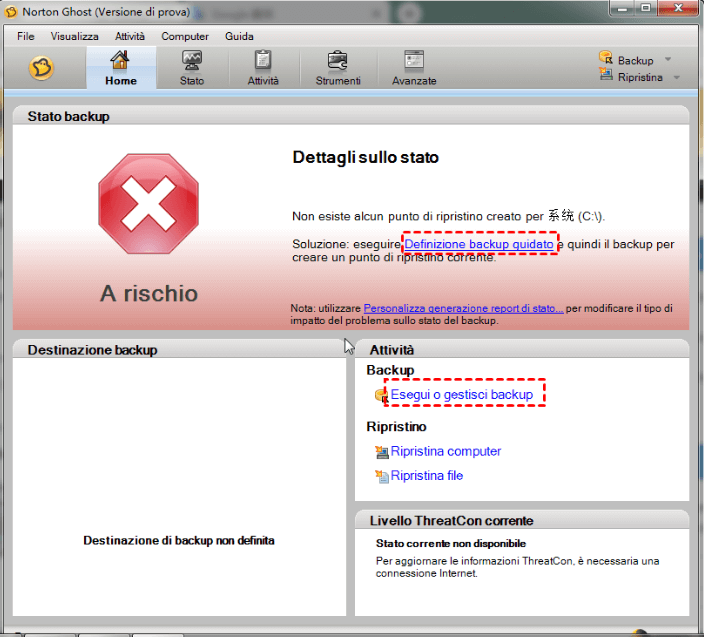Image resolution: width=704 pixels, height=637 pixels.
Task: Close the Norton Ghost window
Action: coord(678,8)
